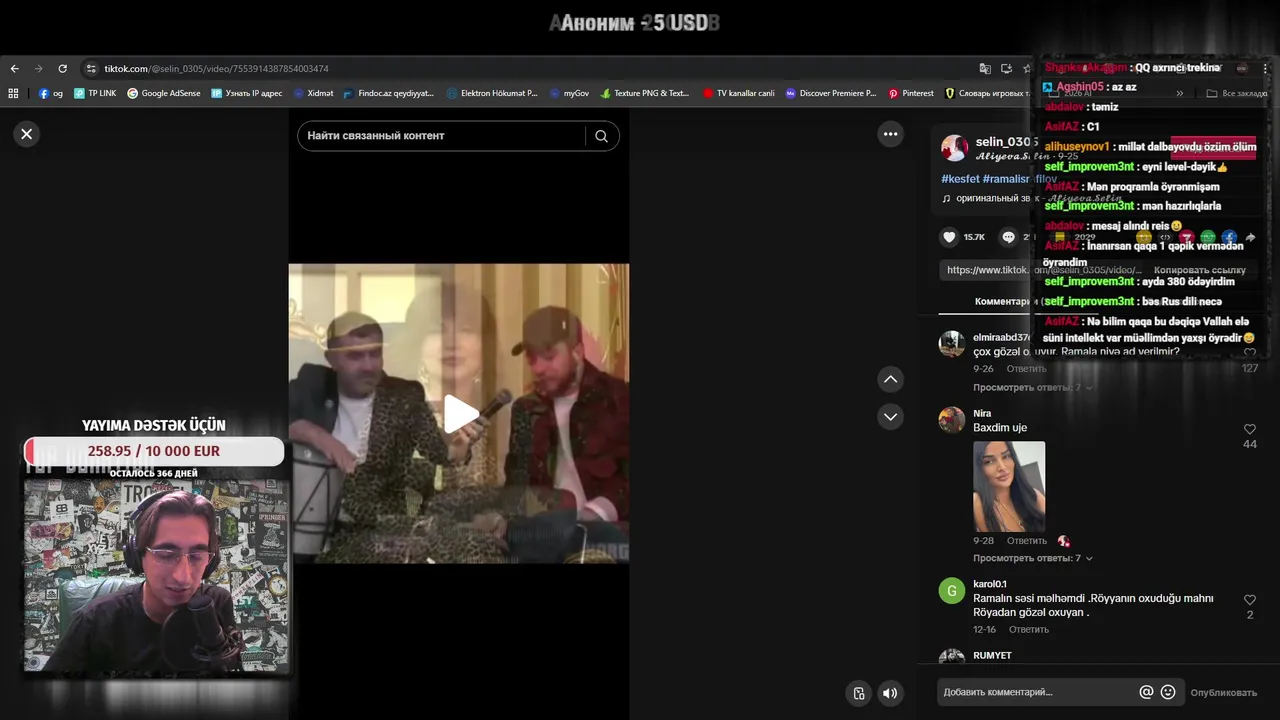The width and height of the screenshot is (1280, 720).
Task: Open karol0.1's green G avatar
Action: (x=951, y=590)
